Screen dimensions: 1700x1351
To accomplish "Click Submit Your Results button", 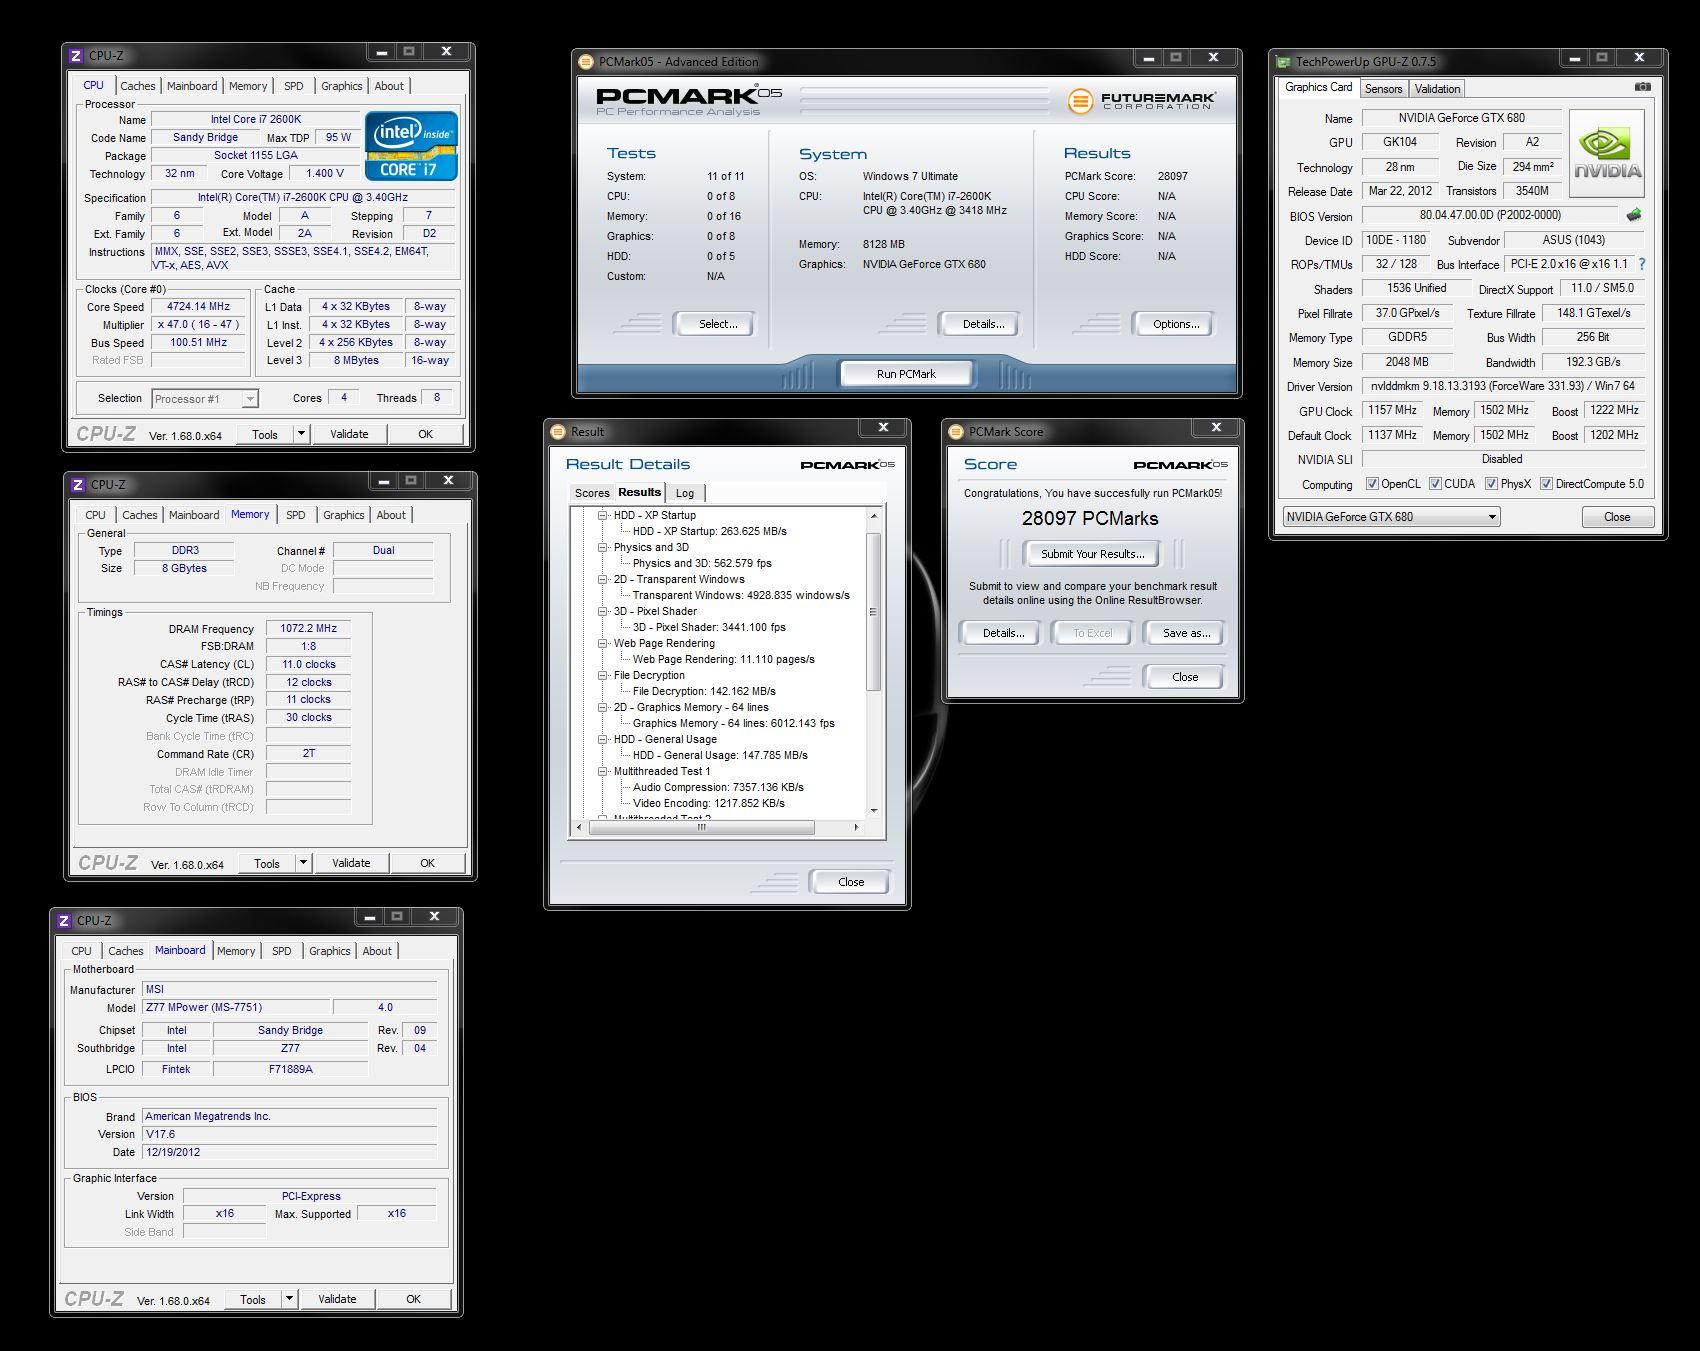I will pyautogui.click(x=1093, y=554).
